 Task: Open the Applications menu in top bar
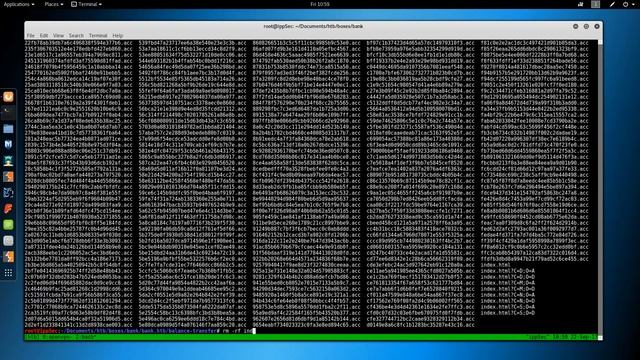[19, 4]
